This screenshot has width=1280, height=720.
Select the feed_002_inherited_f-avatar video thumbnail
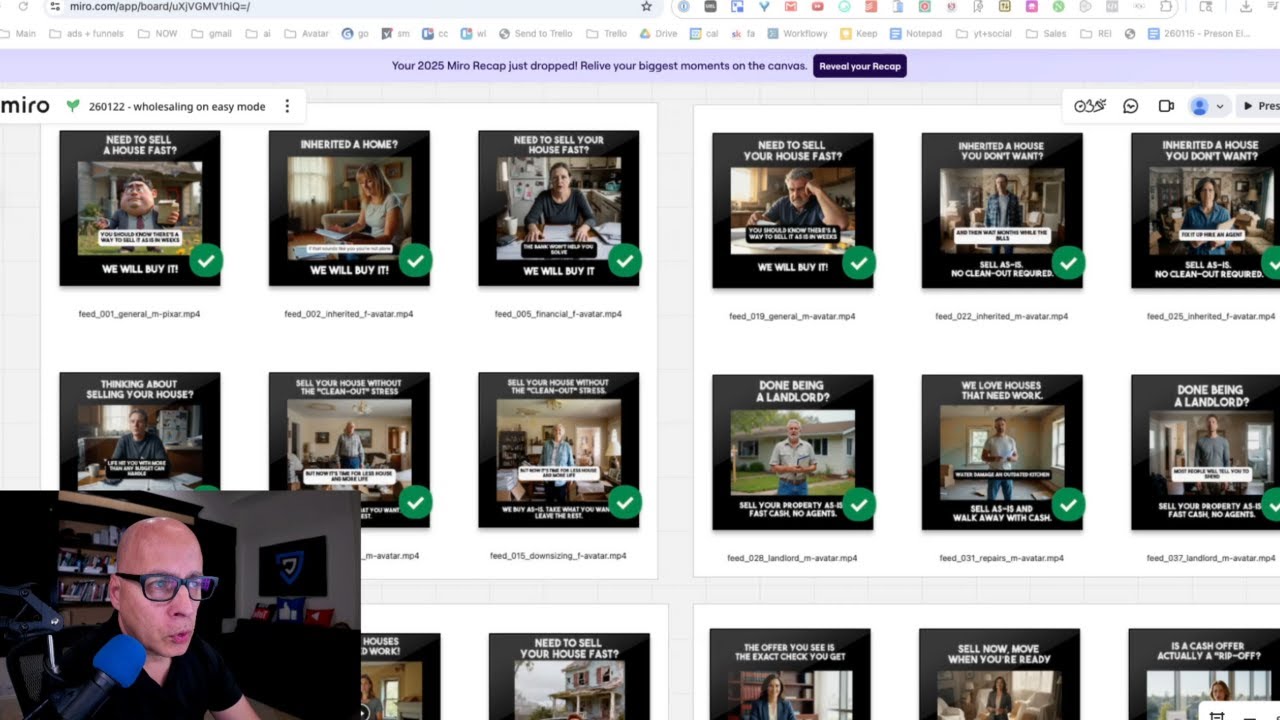pos(349,208)
